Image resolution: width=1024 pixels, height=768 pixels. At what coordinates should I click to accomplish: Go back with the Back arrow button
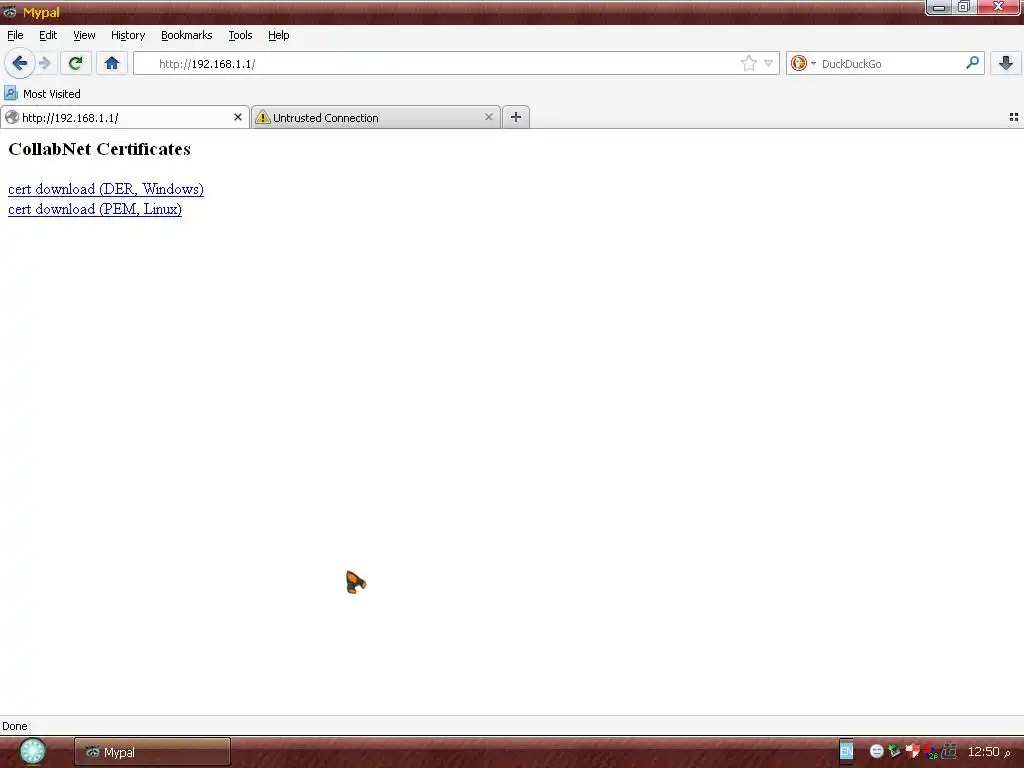point(20,63)
